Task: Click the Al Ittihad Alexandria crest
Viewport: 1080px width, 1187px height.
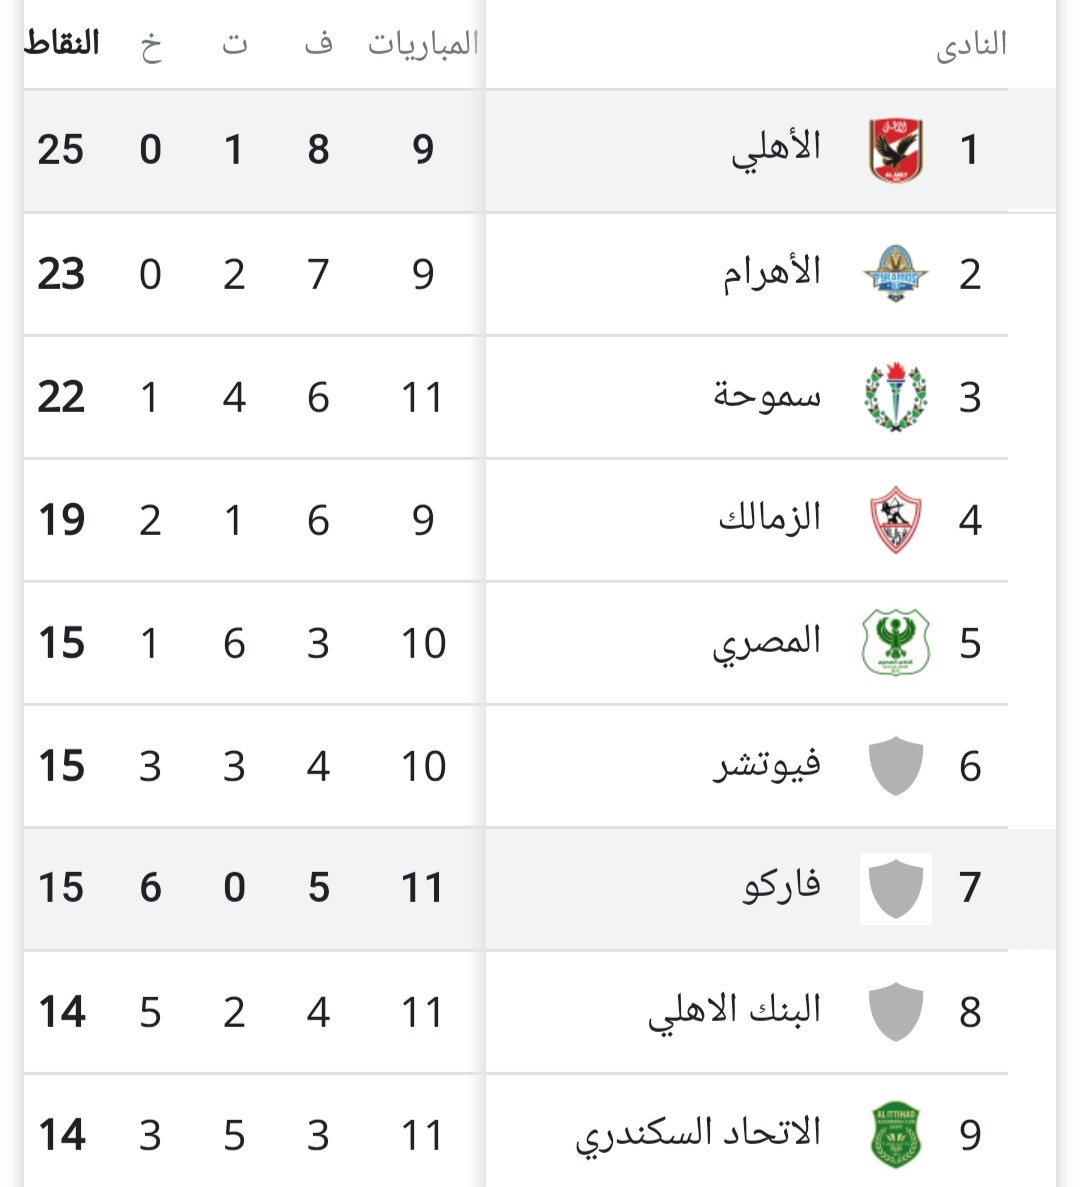Action: [895, 1135]
